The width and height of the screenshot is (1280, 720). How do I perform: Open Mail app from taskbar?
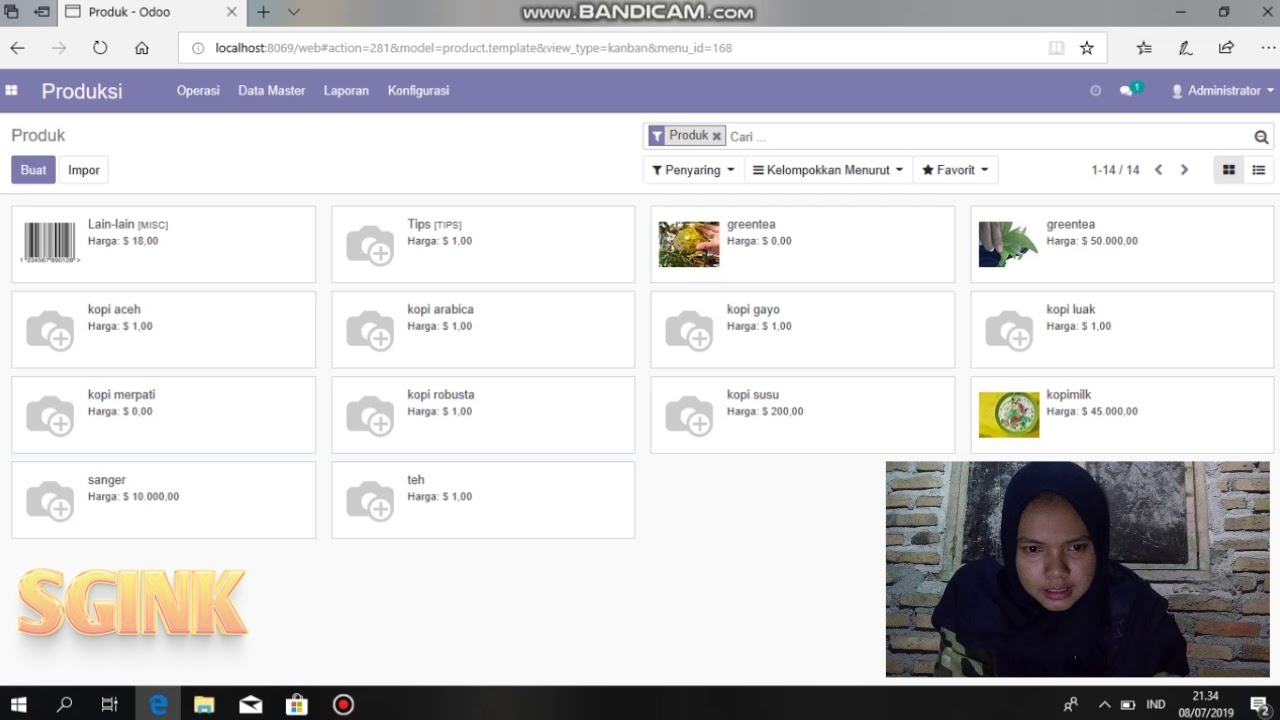[x=250, y=704]
